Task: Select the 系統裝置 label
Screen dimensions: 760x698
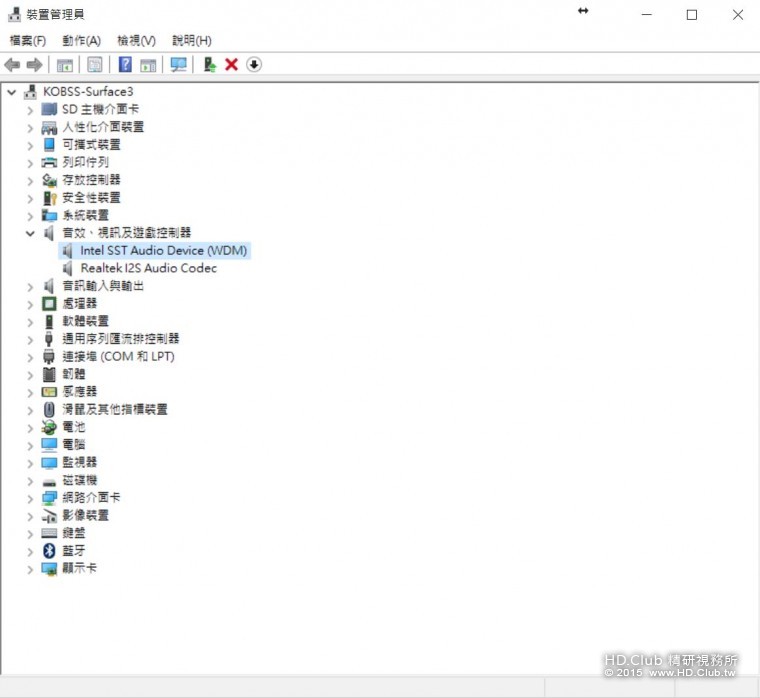Action: pos(85,215)
